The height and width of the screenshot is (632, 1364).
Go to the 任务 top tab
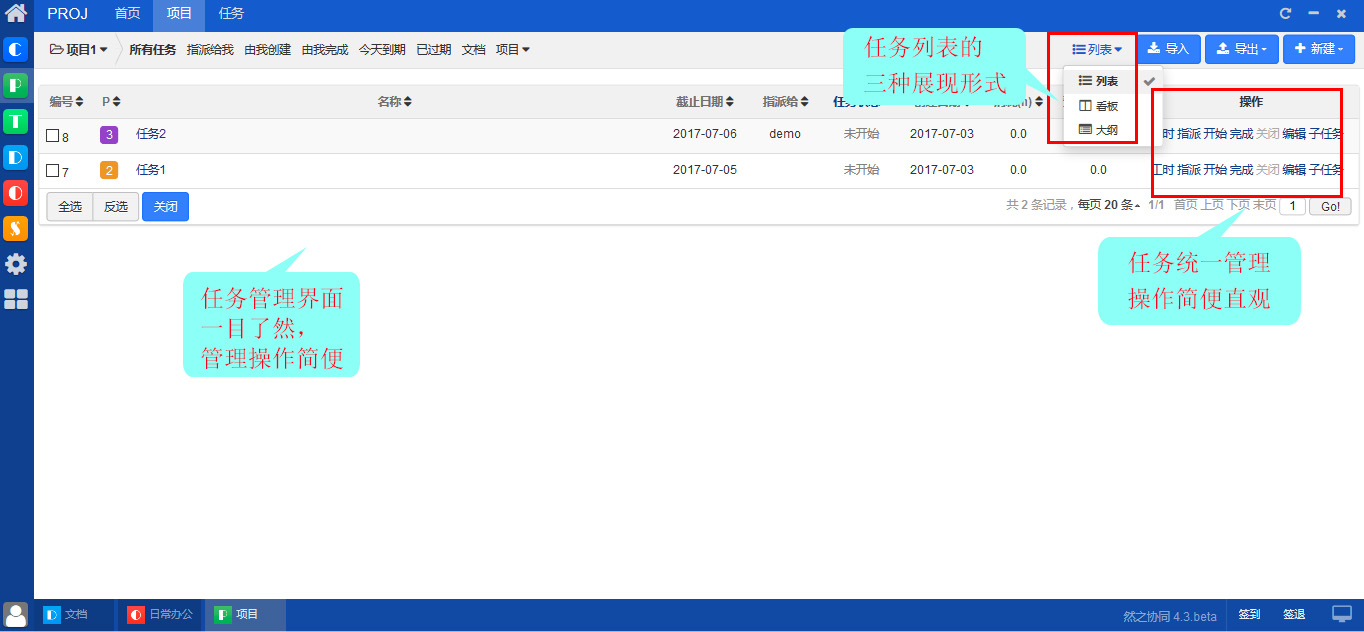coord(231,14)
